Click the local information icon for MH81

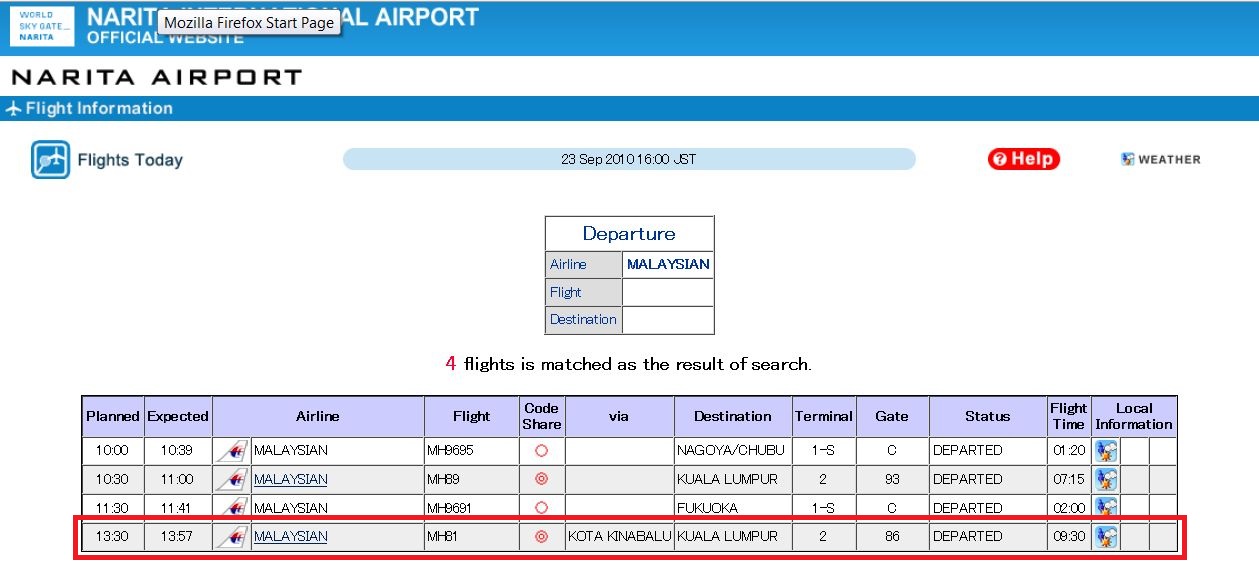pos(1106,537)
